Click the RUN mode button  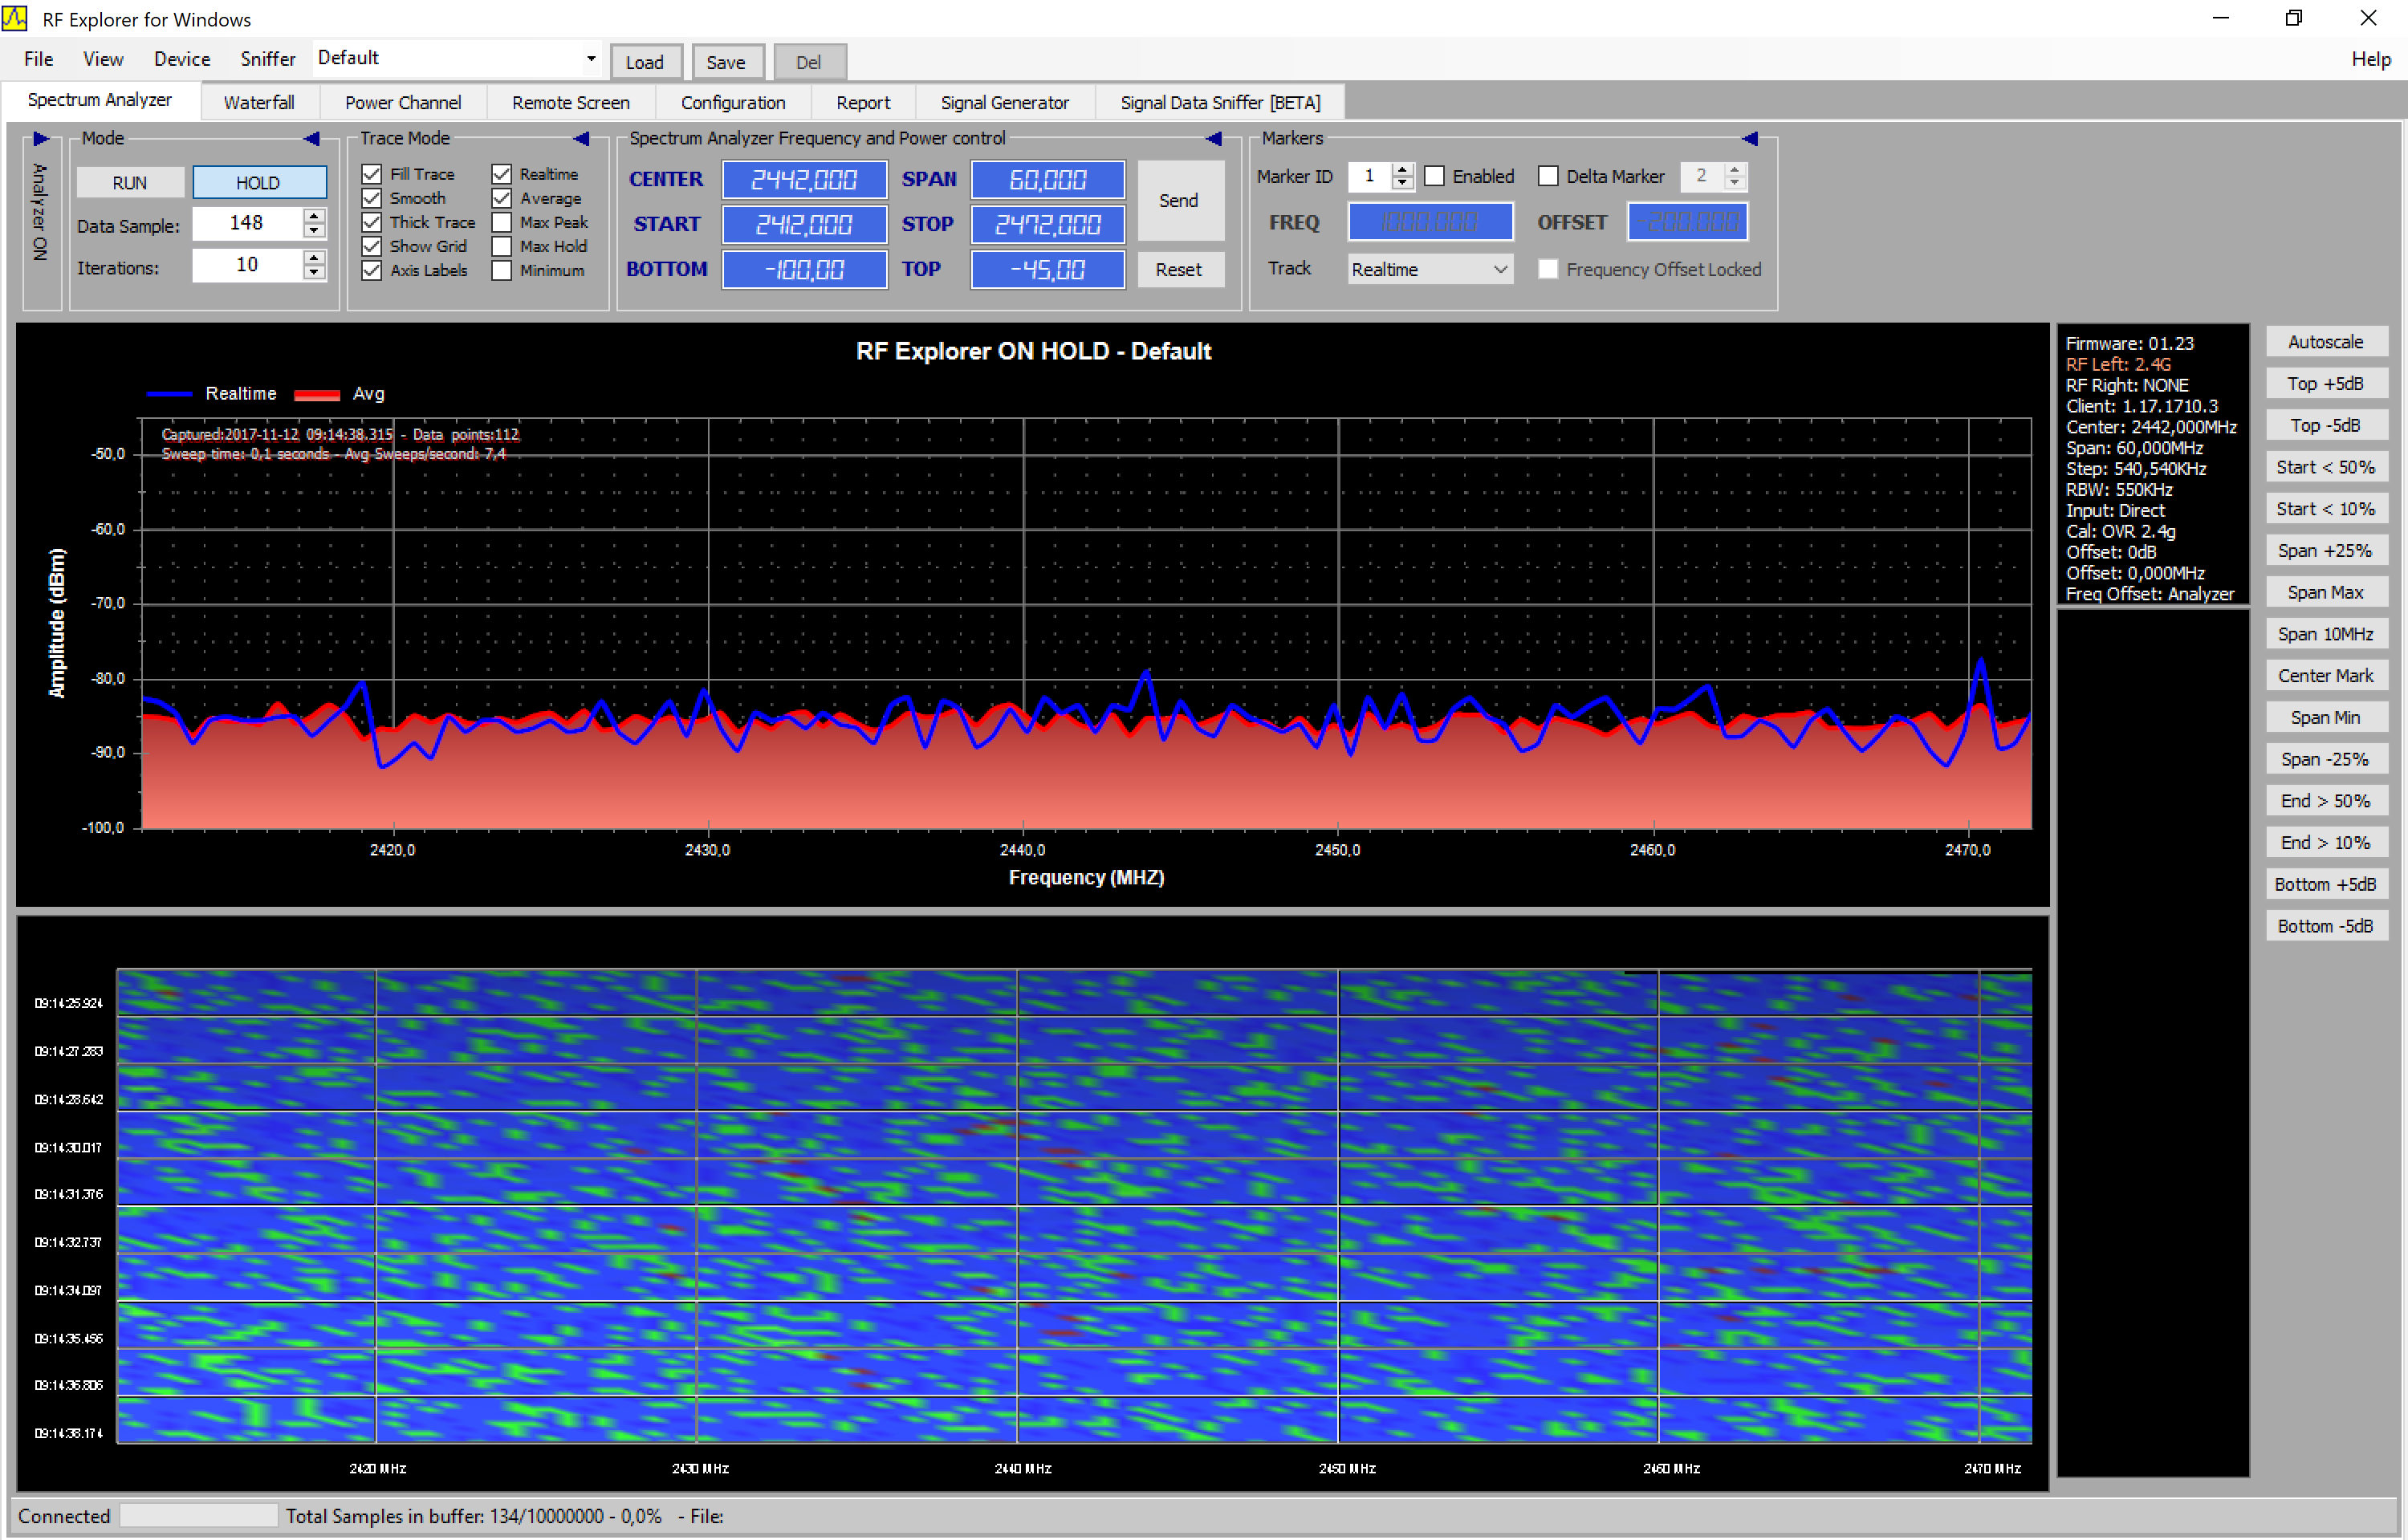[130, 183]
